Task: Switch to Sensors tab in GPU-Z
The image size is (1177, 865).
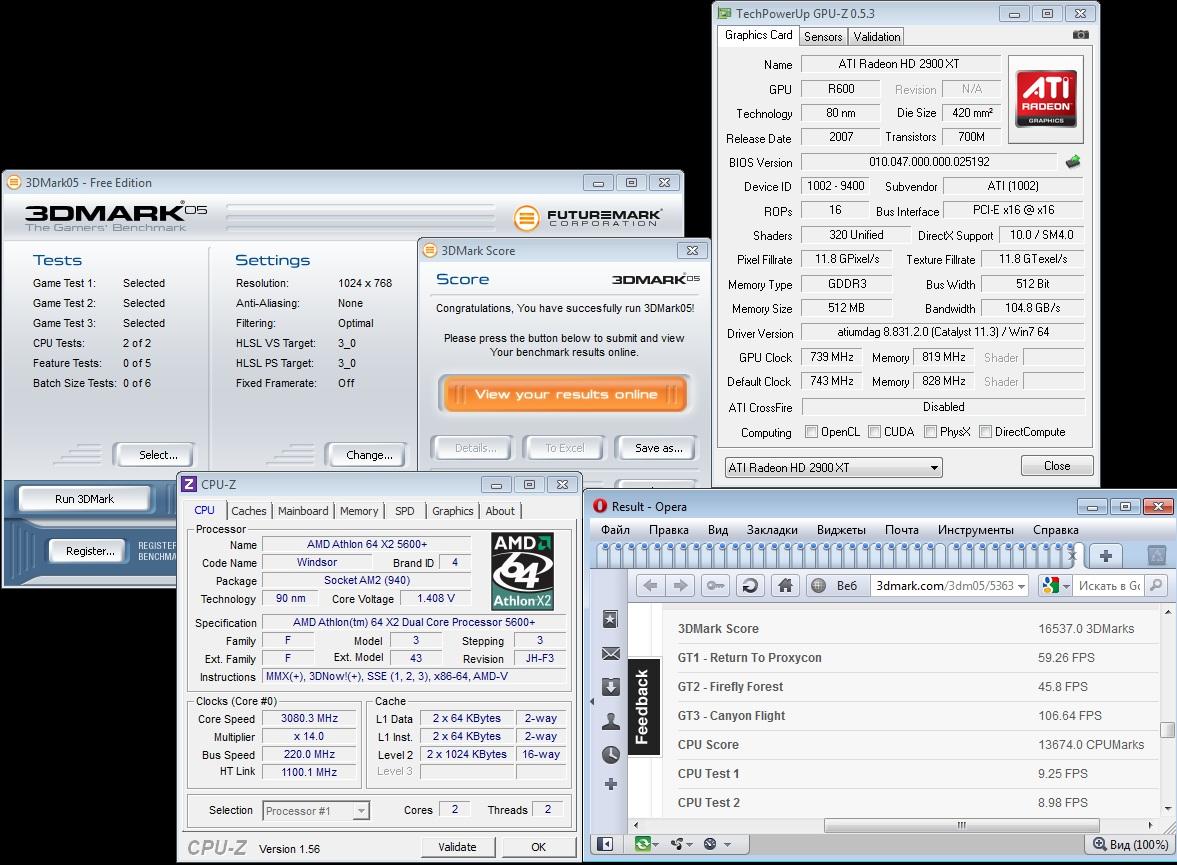Action: (823, 36)
